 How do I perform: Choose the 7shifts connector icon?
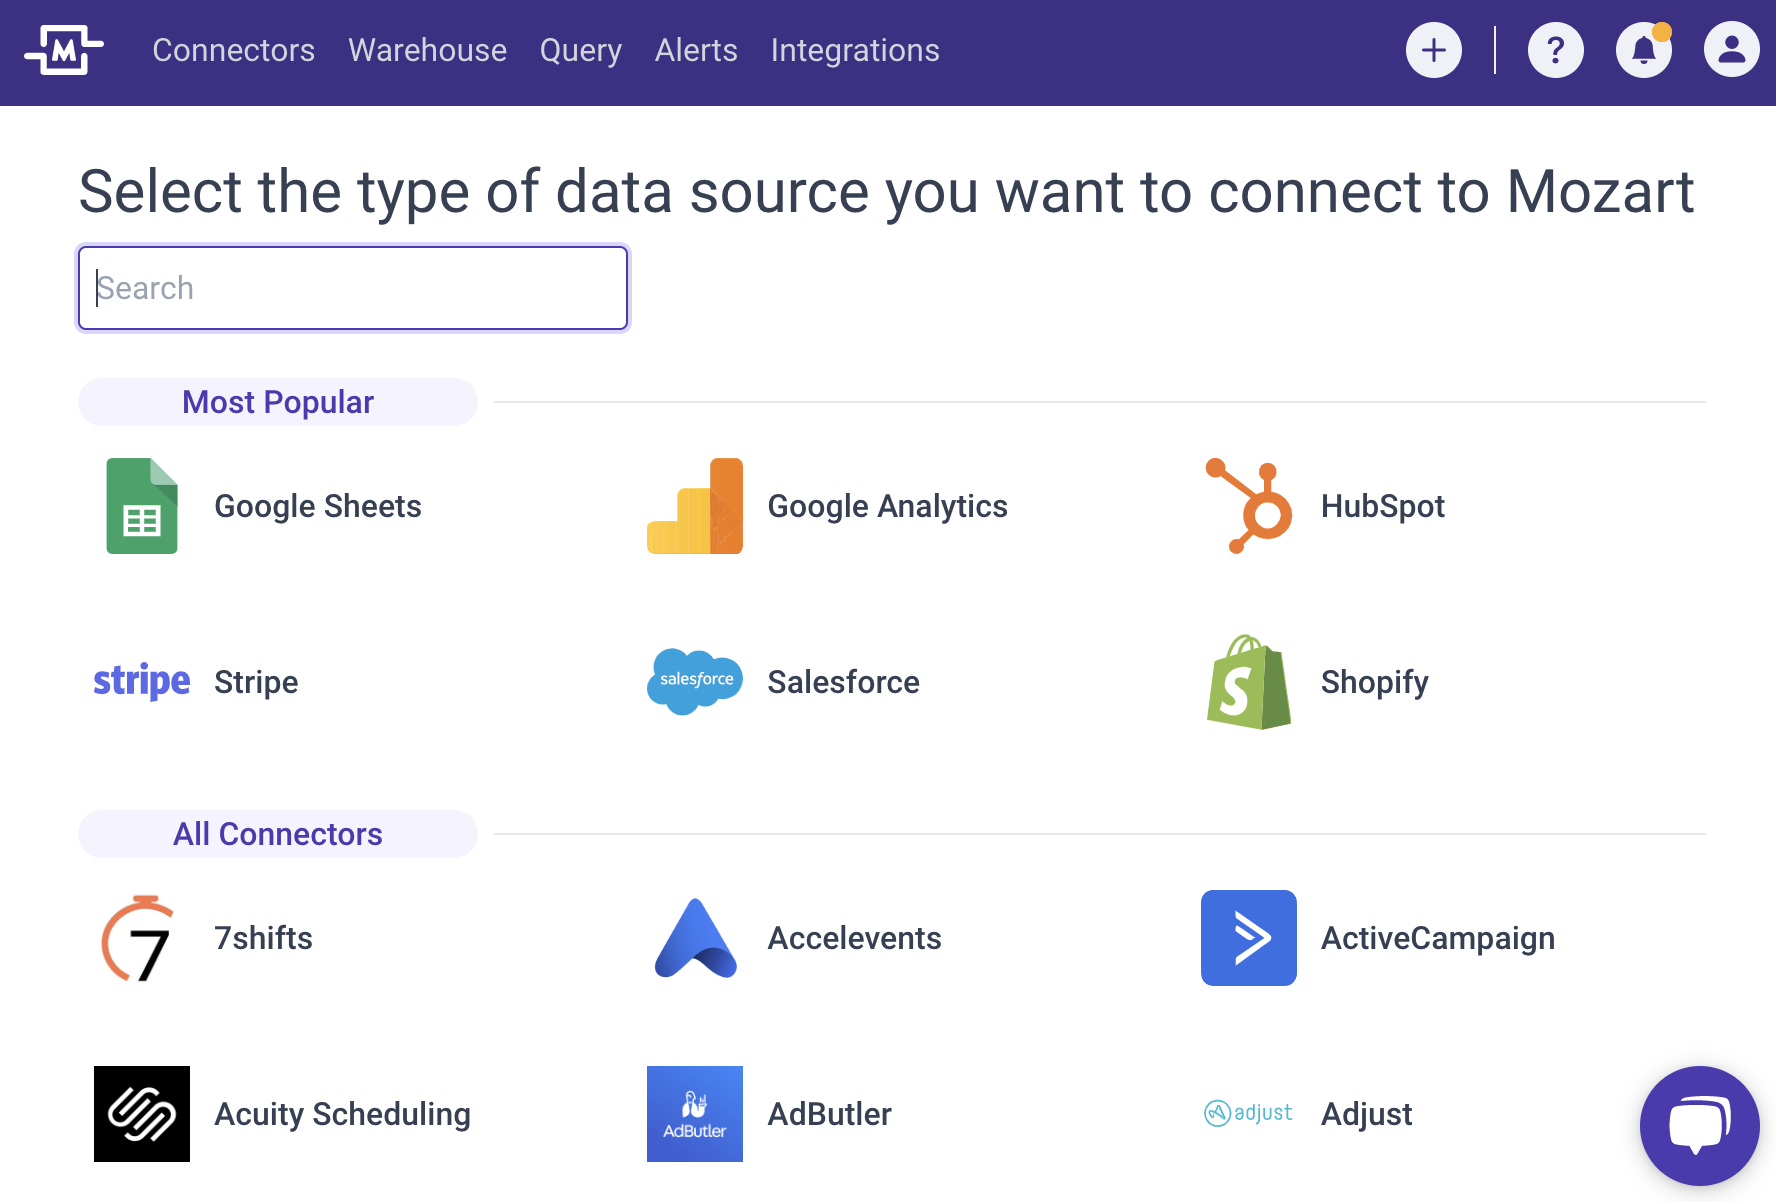(142, 938)
